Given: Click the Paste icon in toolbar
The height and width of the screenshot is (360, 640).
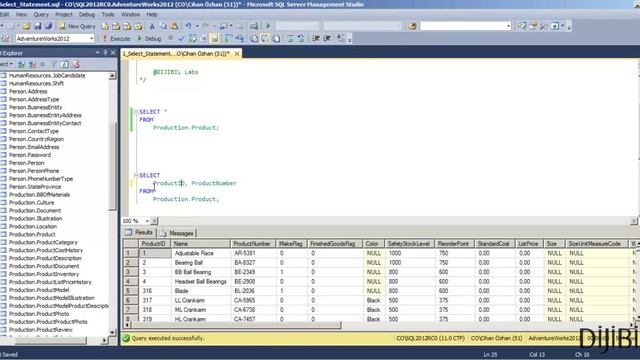Looking at the screenshot, I should [174, 26].
